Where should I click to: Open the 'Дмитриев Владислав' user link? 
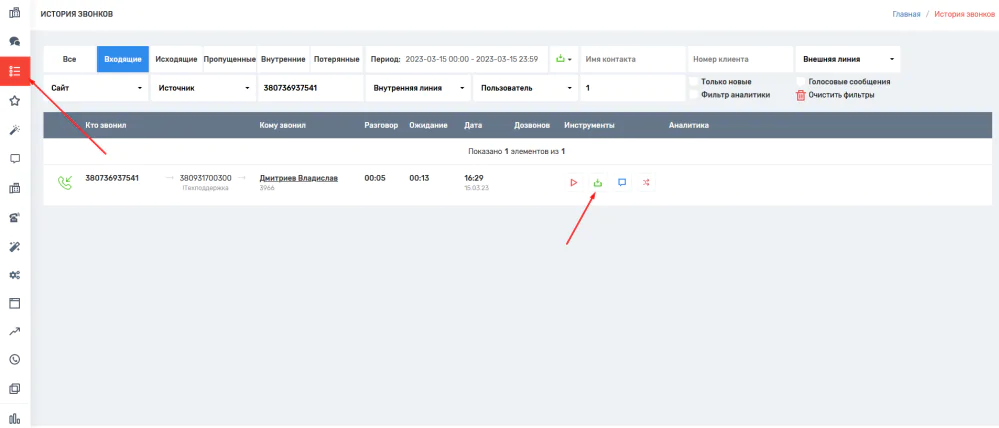(x=298, y=178)
